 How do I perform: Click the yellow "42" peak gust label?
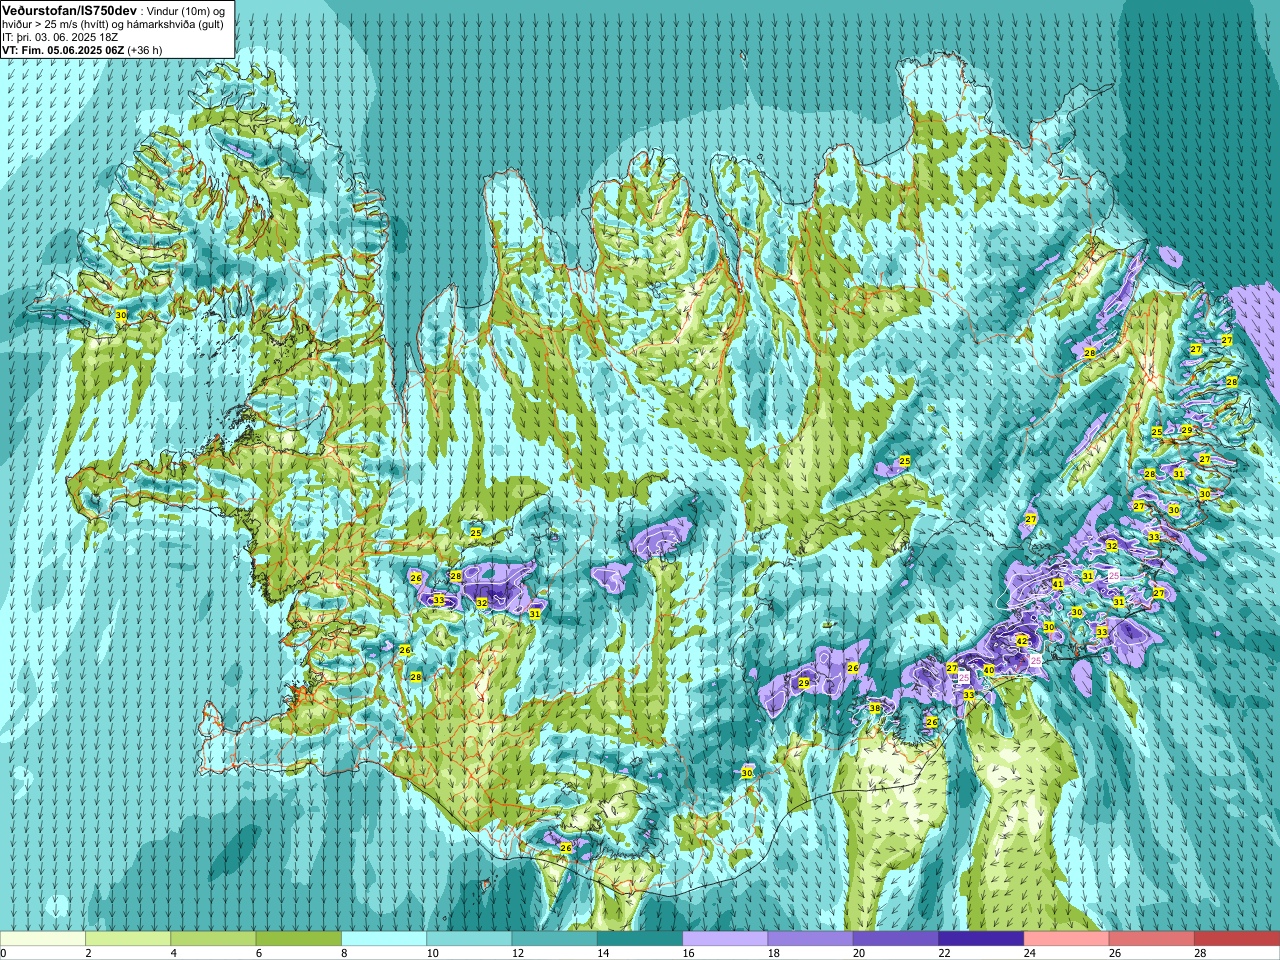point(1021,640)
